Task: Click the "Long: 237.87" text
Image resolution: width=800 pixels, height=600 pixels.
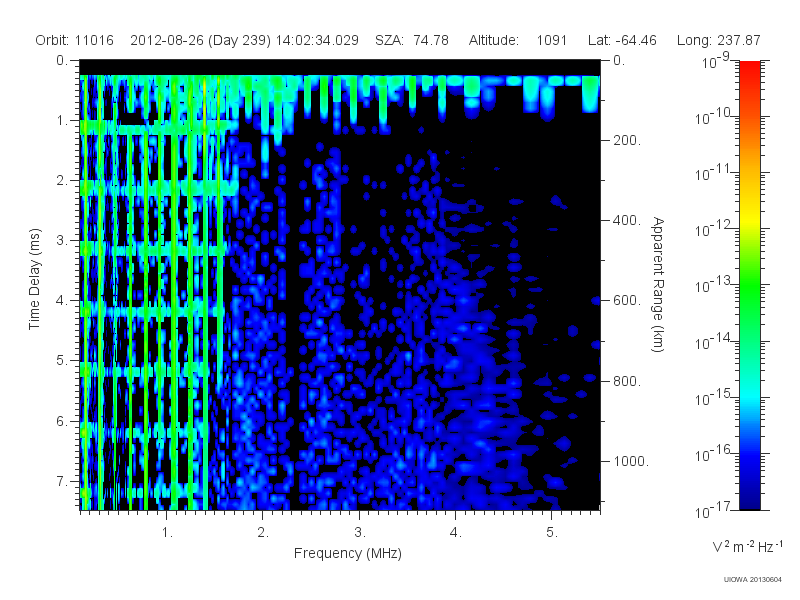Action: point(719,40)
